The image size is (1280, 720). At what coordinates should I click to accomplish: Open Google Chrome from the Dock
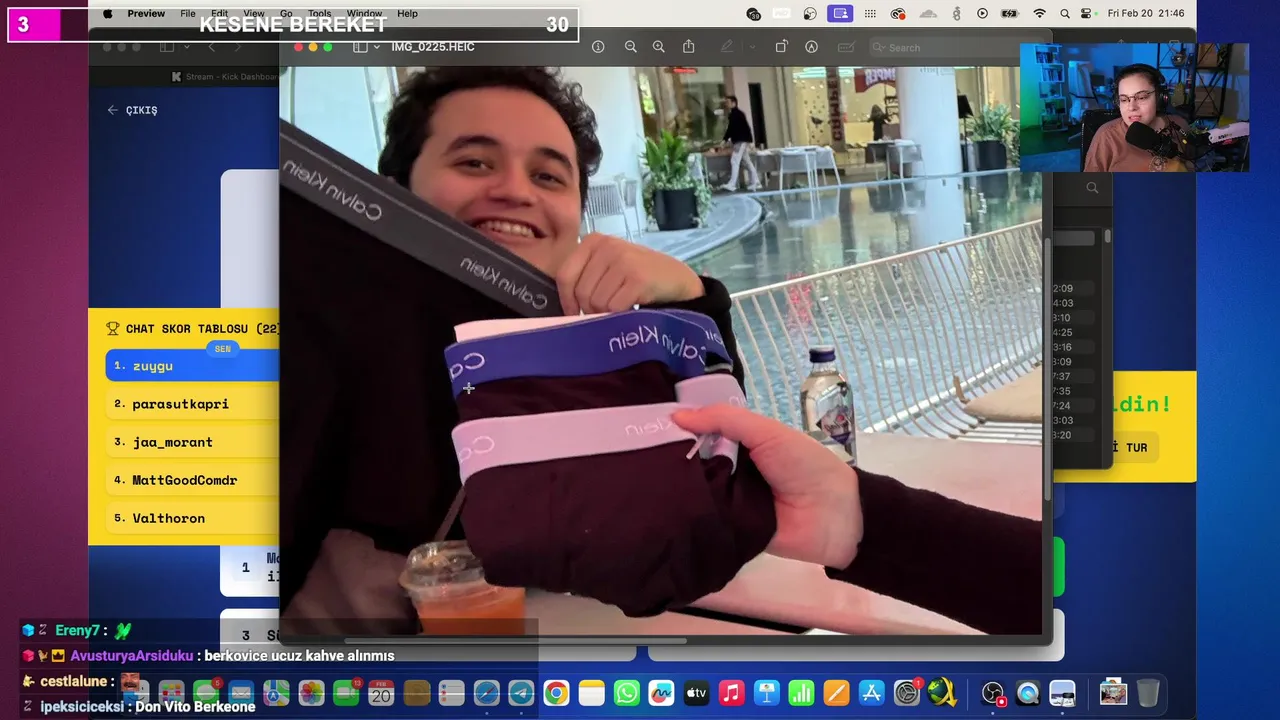[556, 693]
